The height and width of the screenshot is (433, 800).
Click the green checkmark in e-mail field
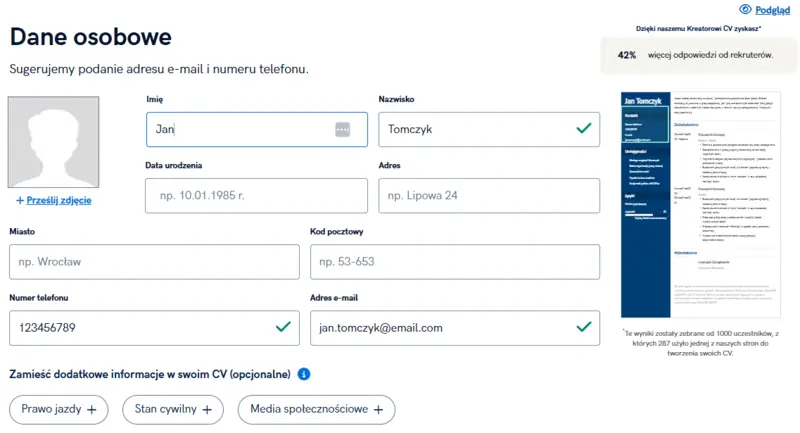click(x=584, y=327)
